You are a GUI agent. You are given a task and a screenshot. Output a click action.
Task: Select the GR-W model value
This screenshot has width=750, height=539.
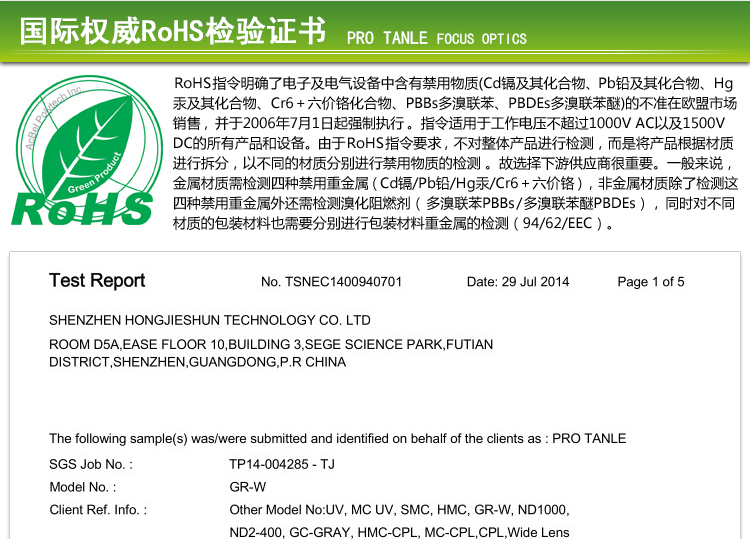(248, 487)
